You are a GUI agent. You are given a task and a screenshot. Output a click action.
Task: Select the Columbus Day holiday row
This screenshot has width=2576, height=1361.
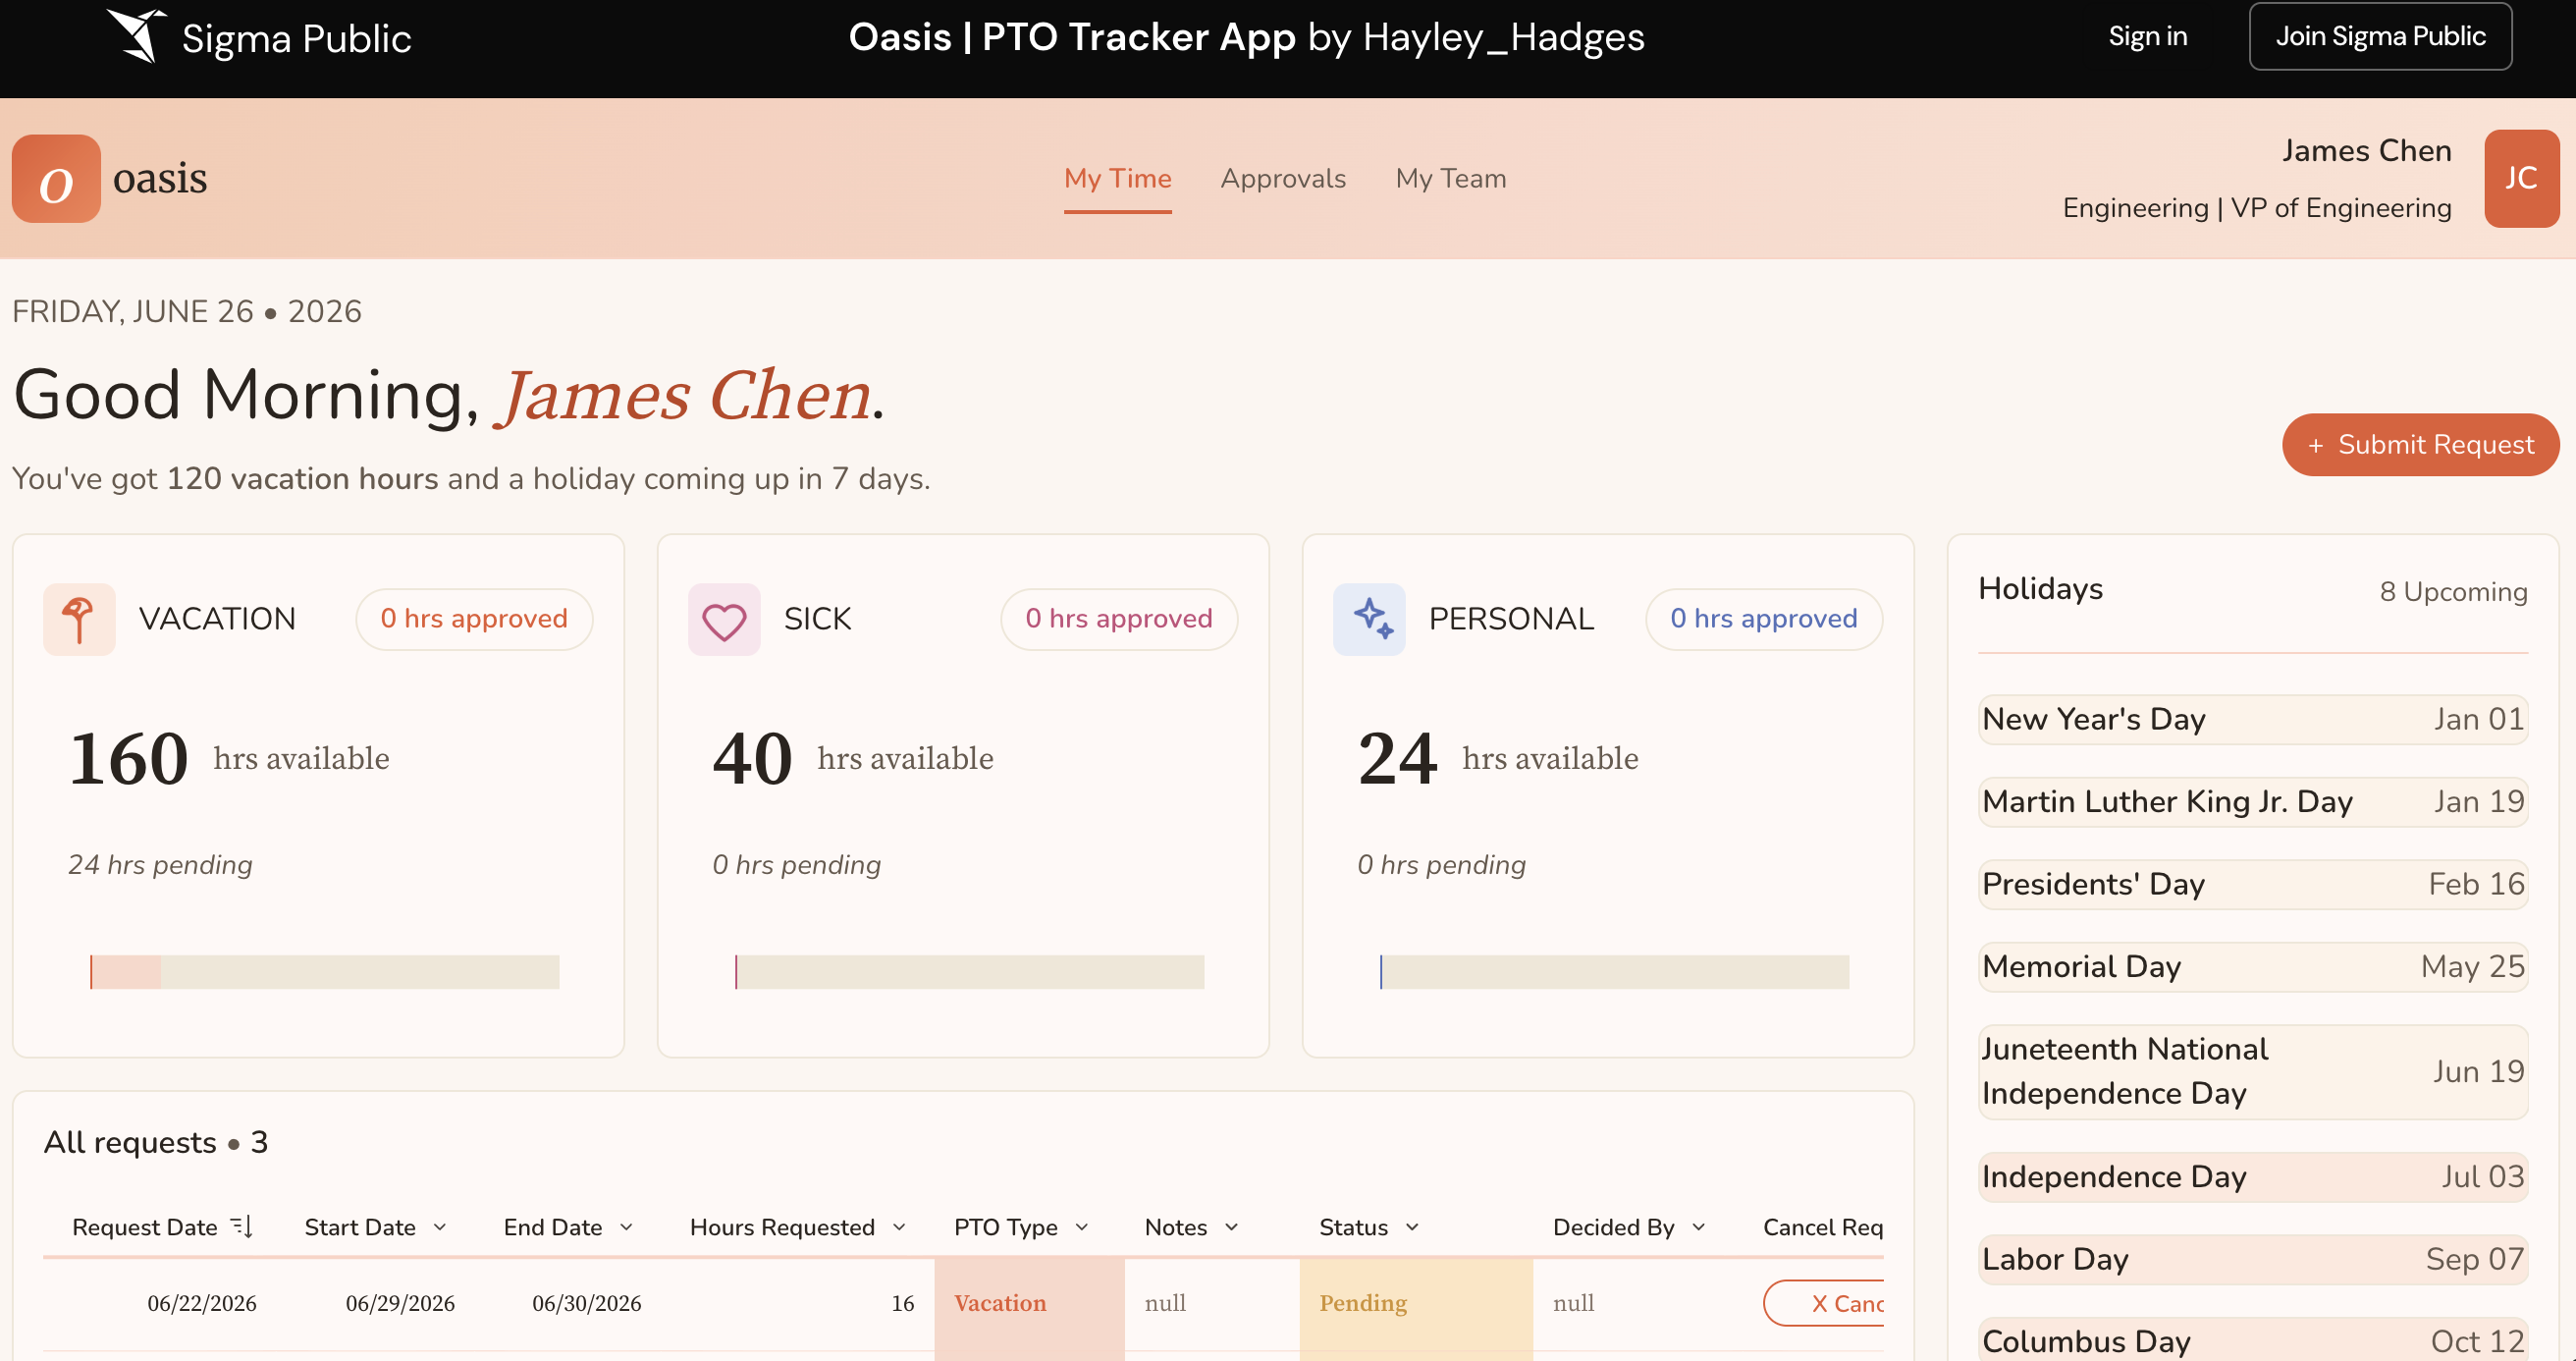point(2253,1340)
